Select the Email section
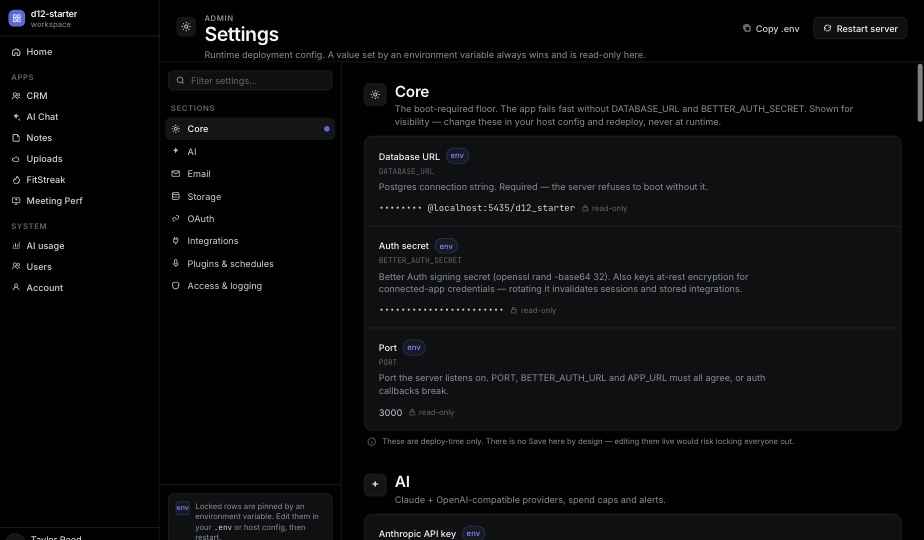The width and height of the screenshot is (924, 540). [250, 174]
